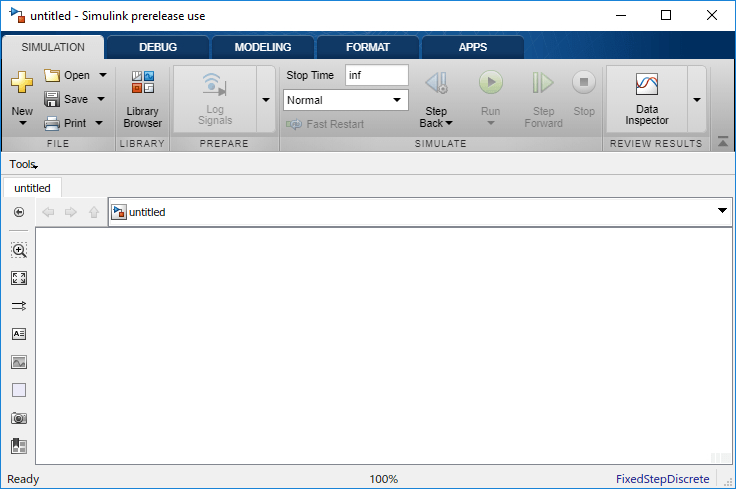Screen dimensions: 736x489
Task: Add an area with the rectangle icon
Action: [x=19, y=390]
